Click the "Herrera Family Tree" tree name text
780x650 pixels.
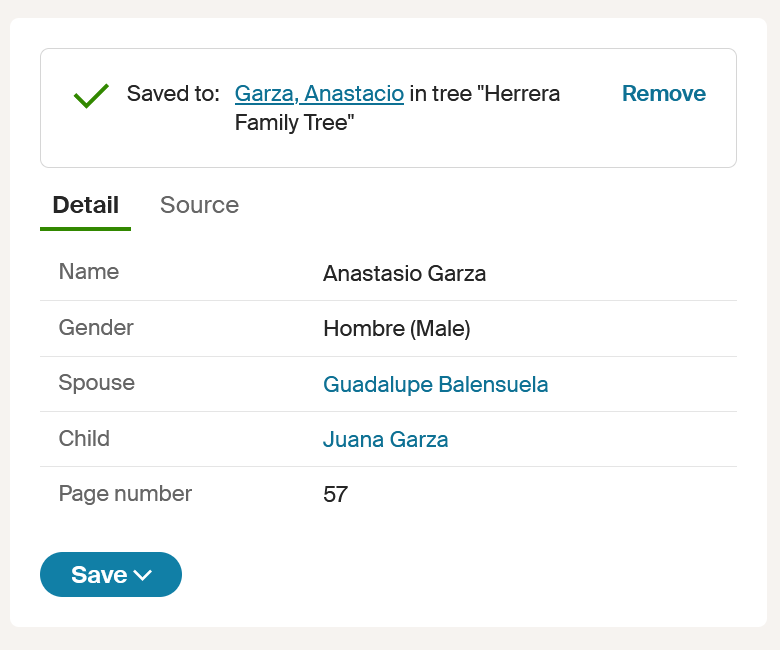[x=296, y=123]
